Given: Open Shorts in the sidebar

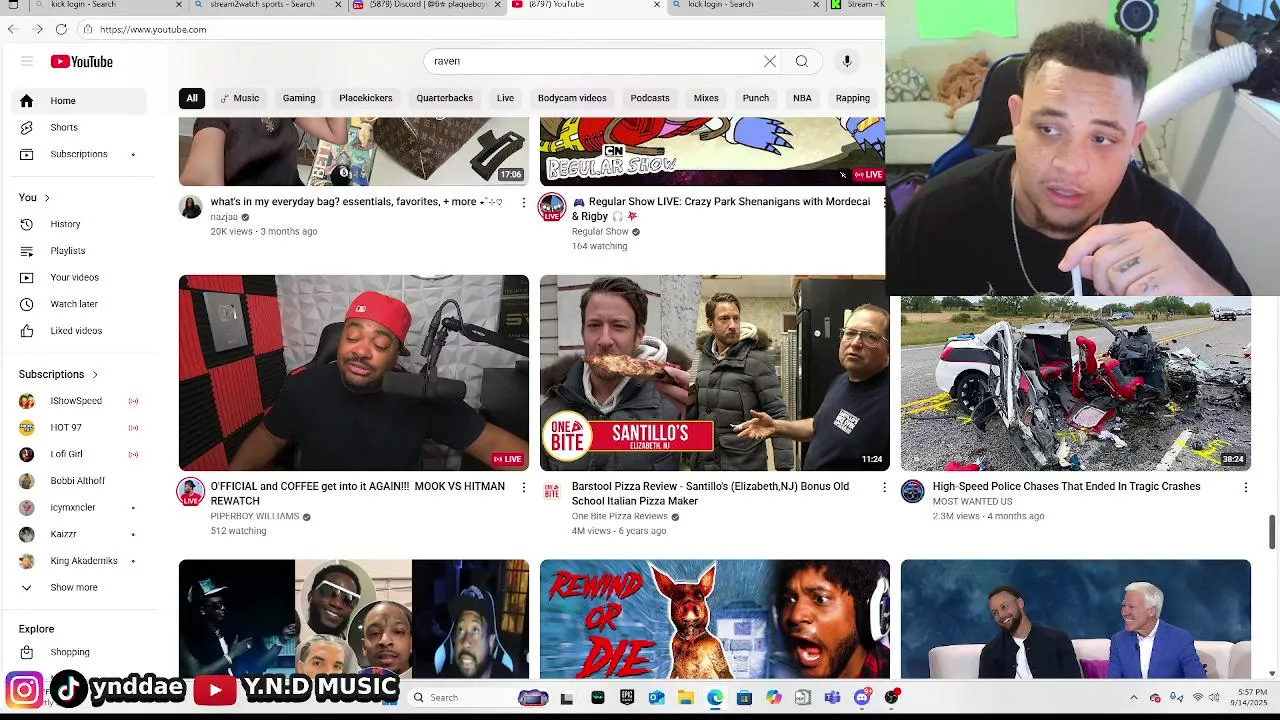Looking at the screenshot, I should (79, 127).
